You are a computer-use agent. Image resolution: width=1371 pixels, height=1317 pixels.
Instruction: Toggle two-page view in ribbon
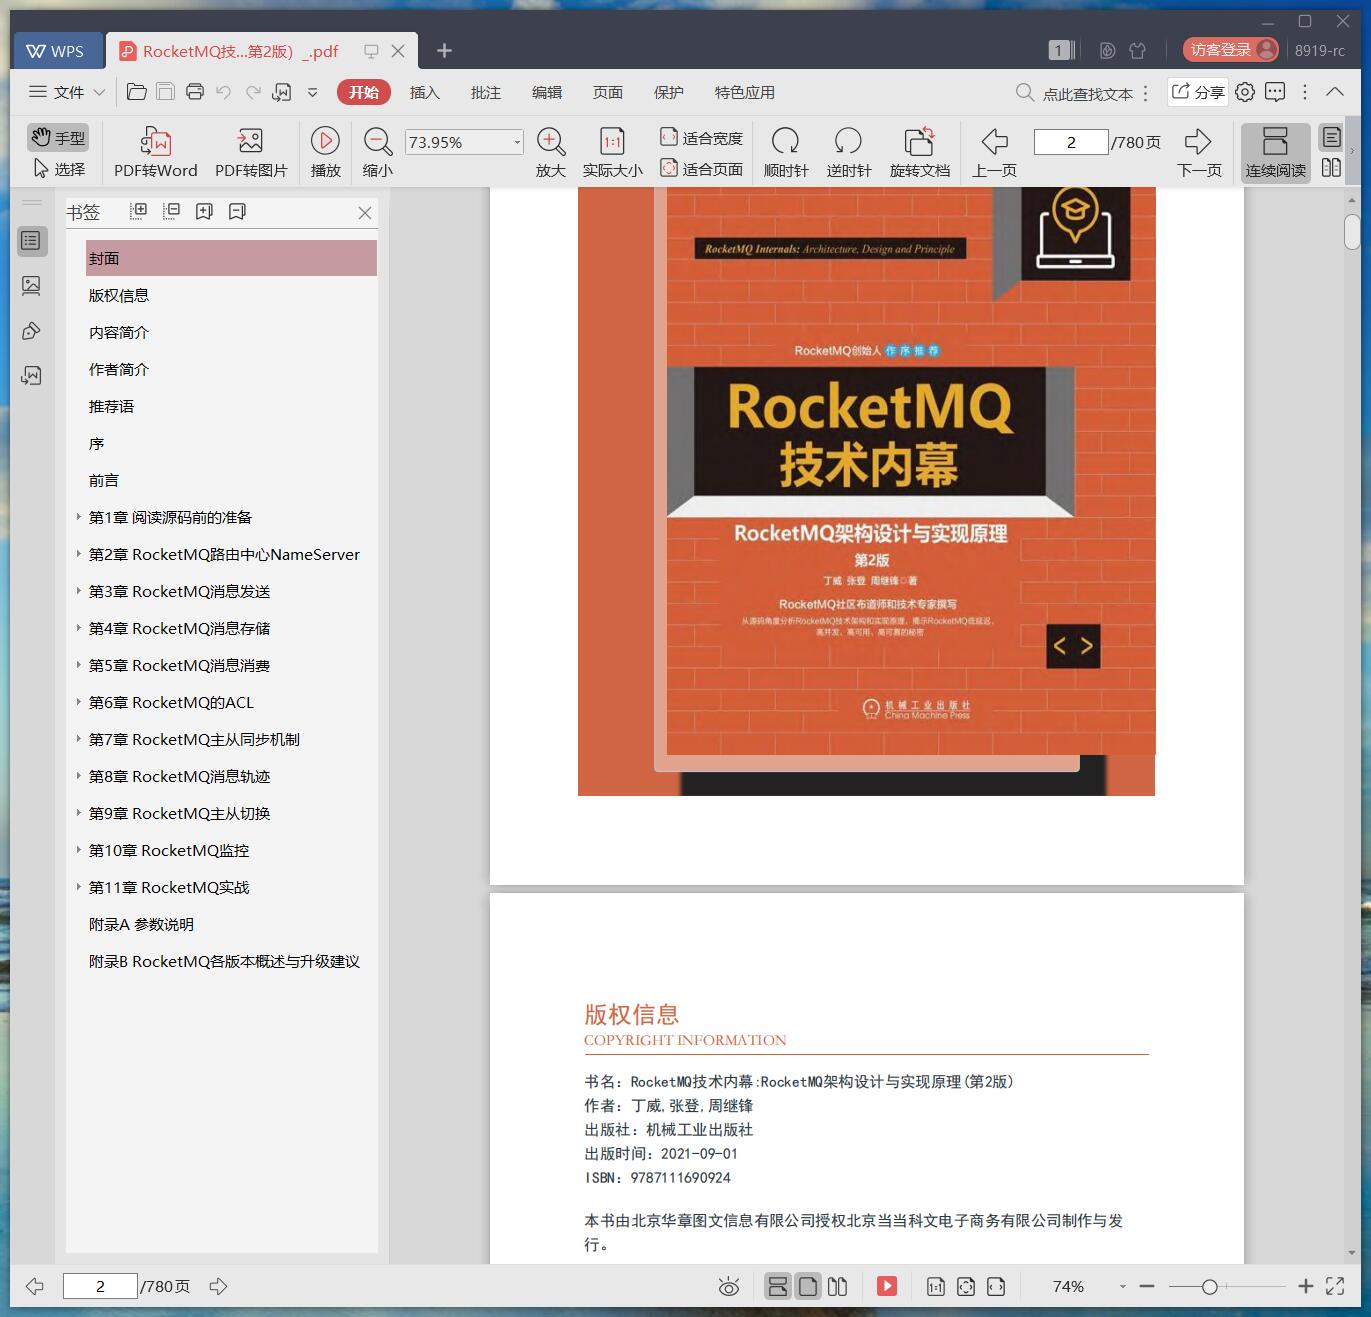click(1331, 168)
